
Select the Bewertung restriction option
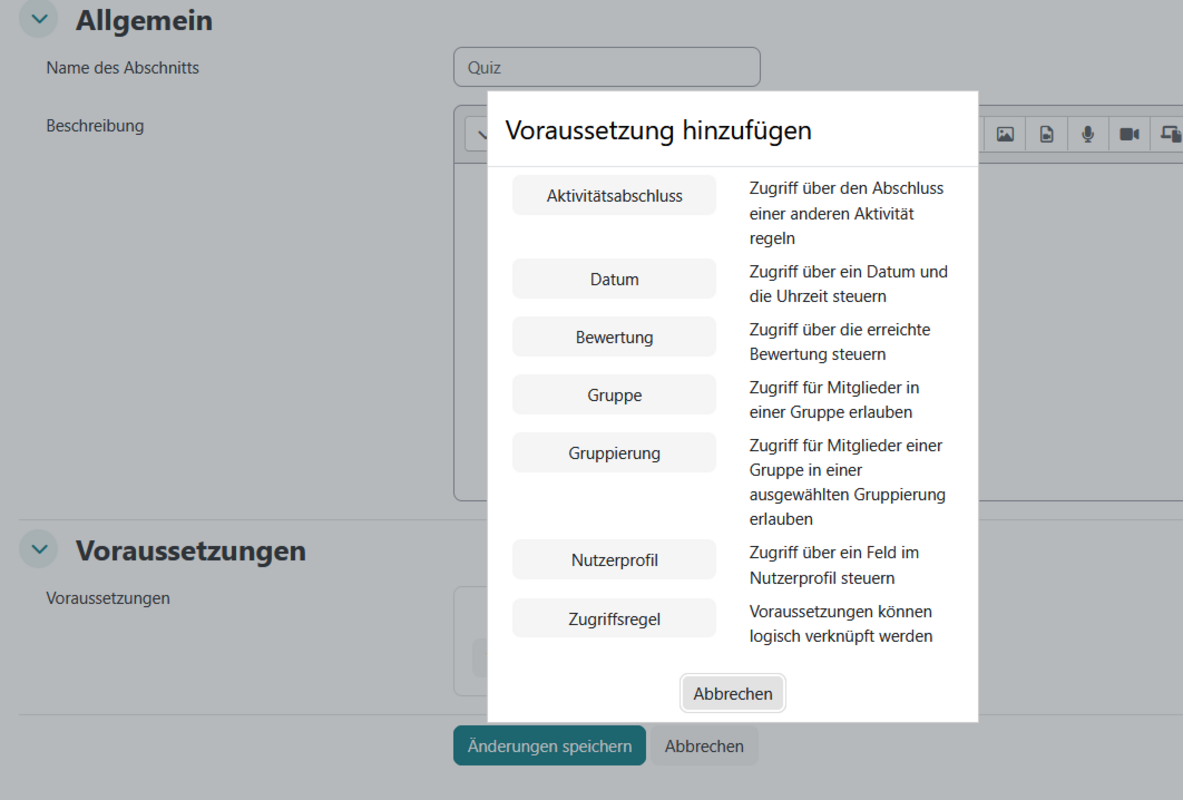[614, 337]
